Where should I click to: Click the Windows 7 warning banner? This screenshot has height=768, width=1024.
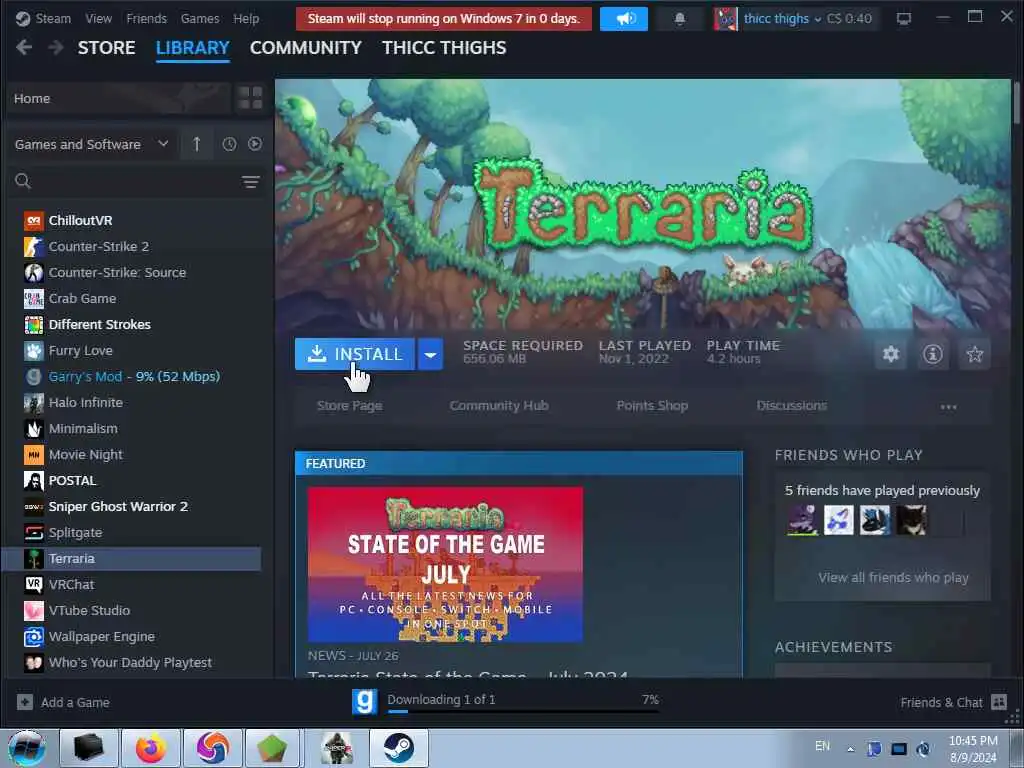click(x=443, y=18)
